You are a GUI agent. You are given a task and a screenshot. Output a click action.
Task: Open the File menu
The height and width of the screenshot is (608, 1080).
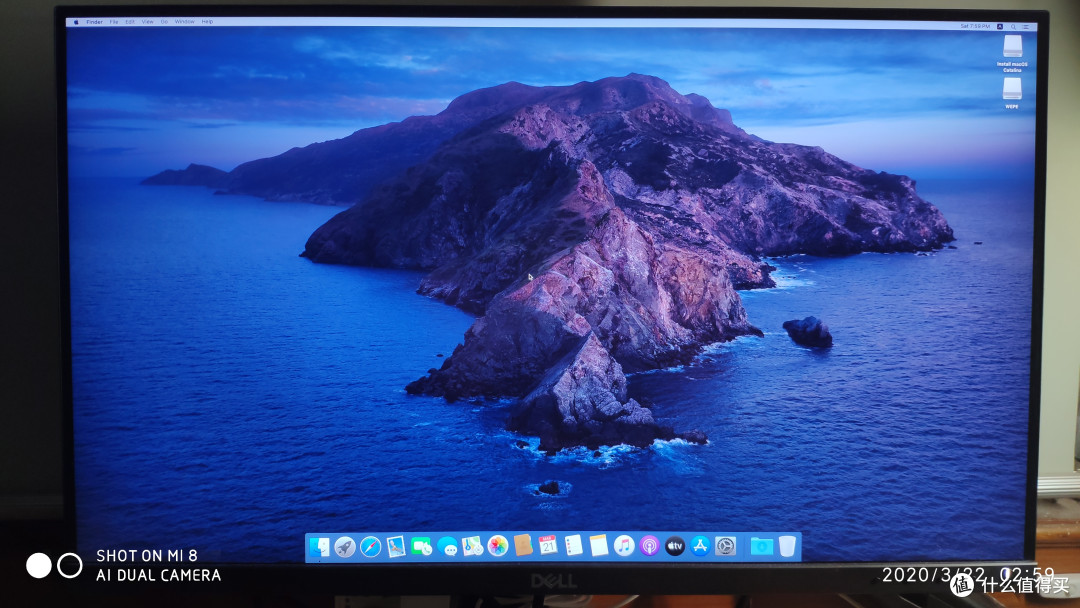coord(114,22)
